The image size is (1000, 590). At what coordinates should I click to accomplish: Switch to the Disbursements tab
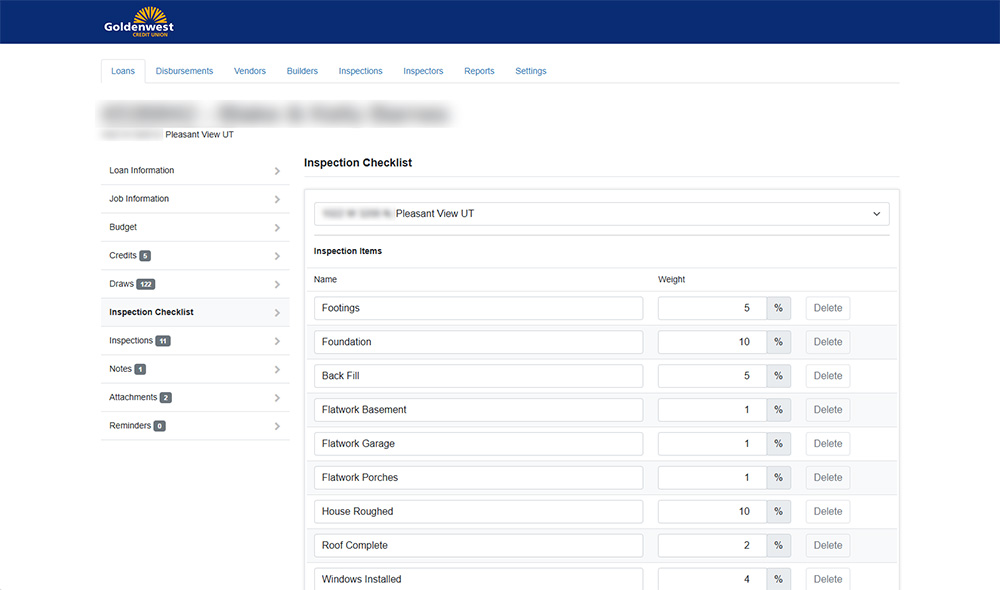[184, 71]
